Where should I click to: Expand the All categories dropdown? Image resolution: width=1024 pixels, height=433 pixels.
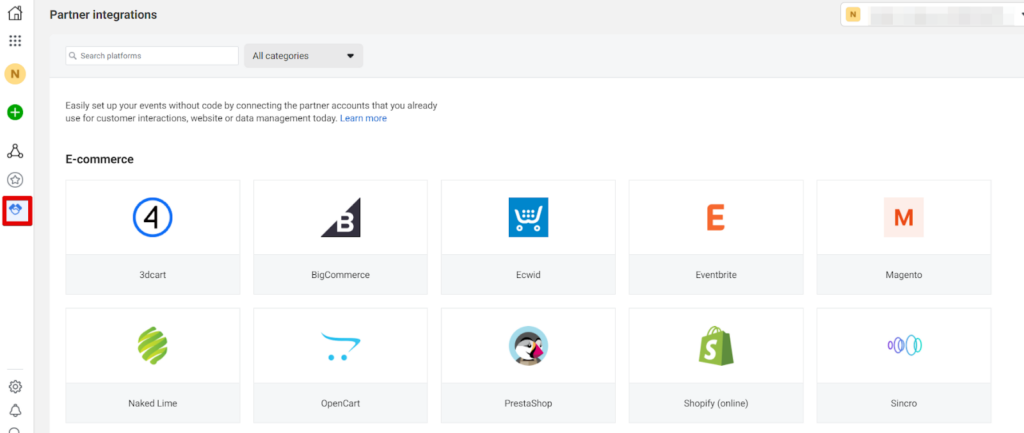coord(303,56)
